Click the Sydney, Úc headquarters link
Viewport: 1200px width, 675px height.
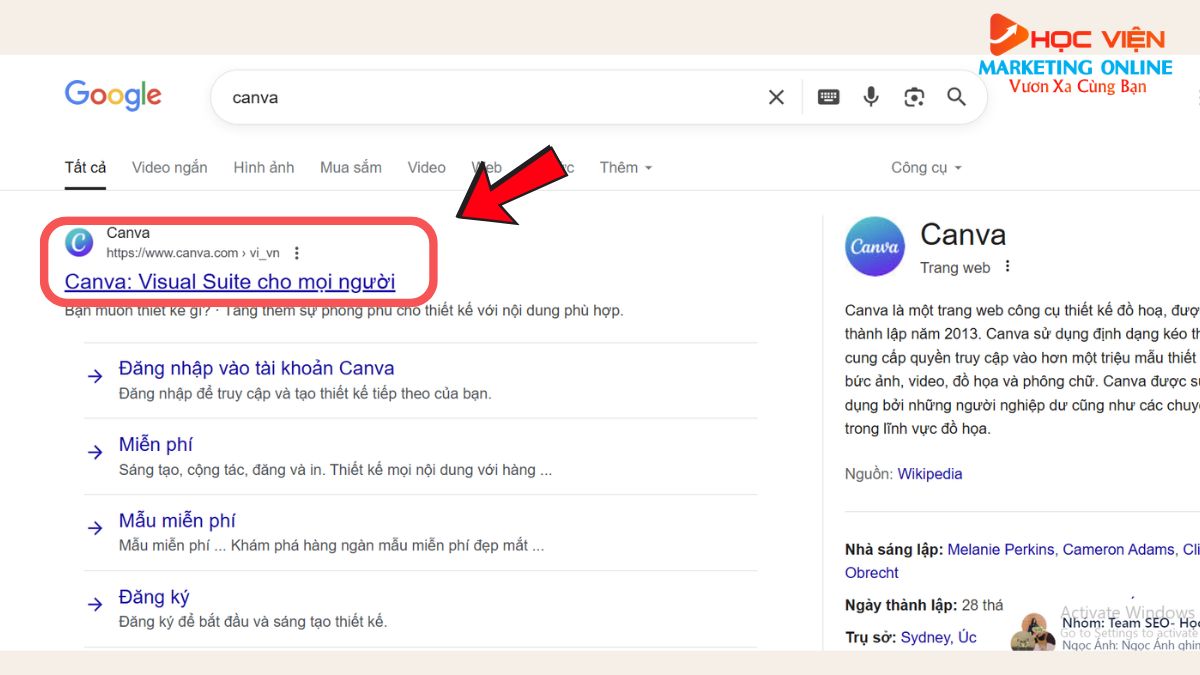939,637
